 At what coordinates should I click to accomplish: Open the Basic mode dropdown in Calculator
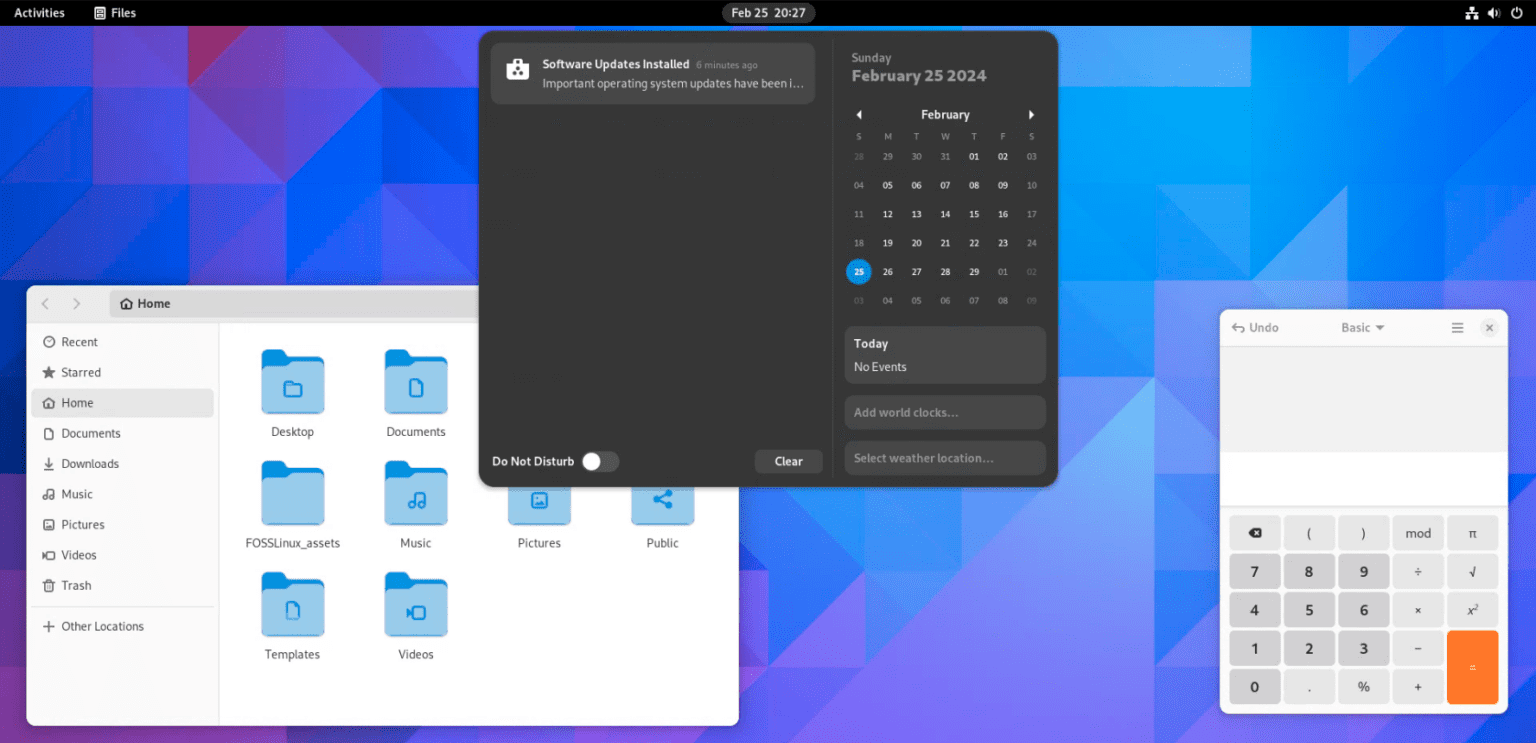tap(1362, 327)
